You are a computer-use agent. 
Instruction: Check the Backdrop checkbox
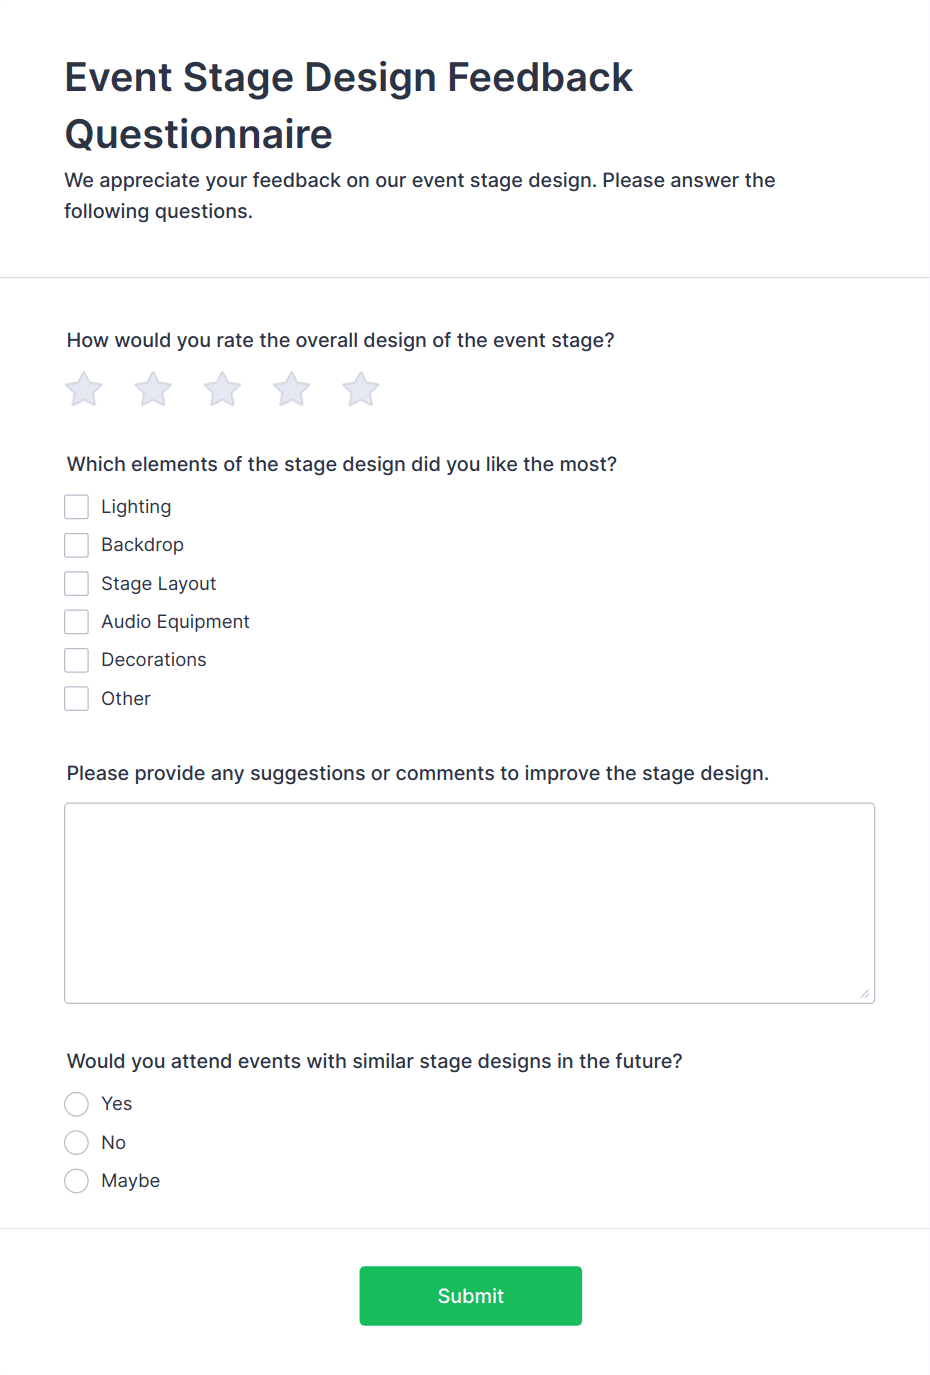76,545
